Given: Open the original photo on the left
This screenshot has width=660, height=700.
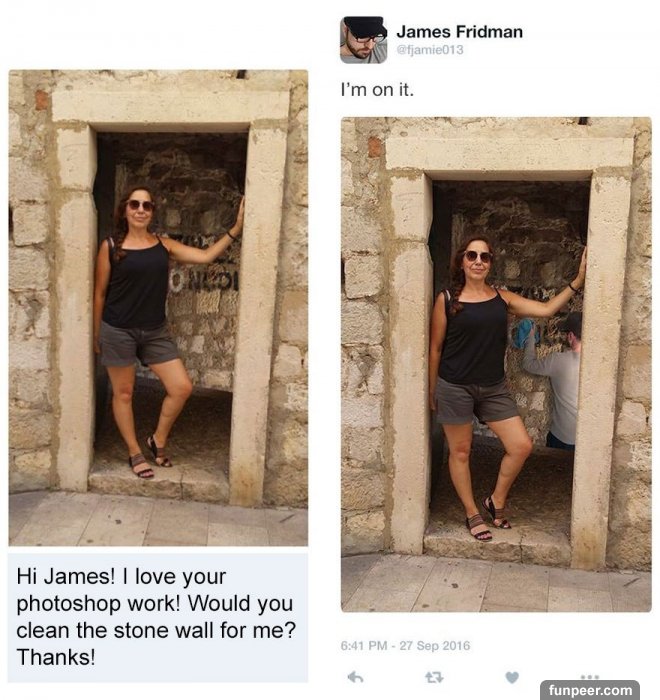Looking at the screenshot, I should pos(158,308).
